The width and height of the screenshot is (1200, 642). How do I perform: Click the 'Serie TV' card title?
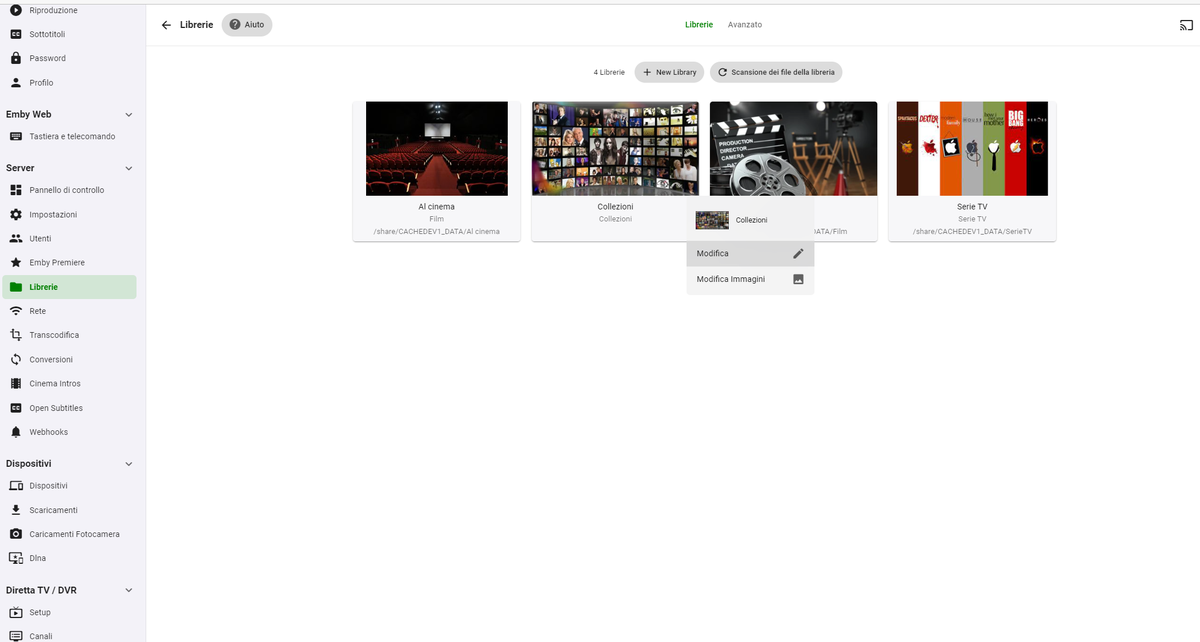[x=972, y=206]
